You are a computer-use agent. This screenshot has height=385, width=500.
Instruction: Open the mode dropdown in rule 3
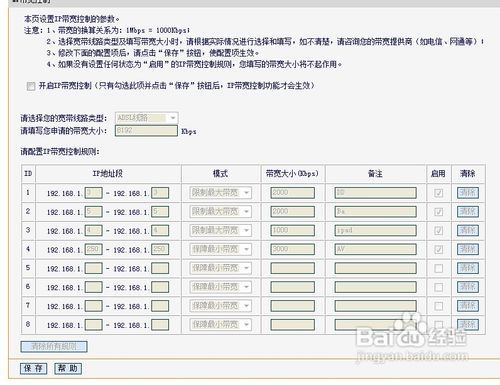tap(220, 230)
